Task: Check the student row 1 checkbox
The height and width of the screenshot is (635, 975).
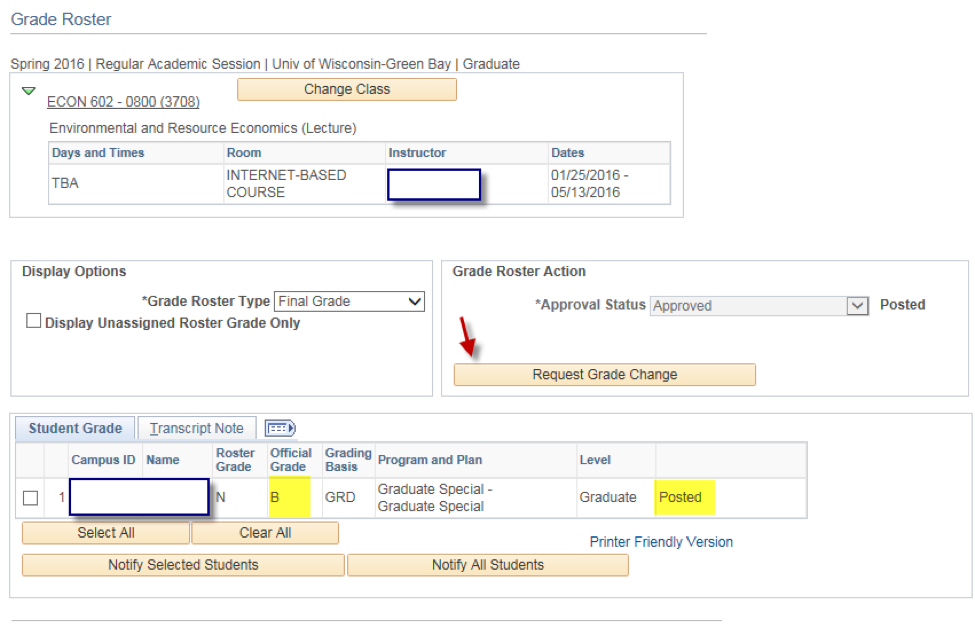Action: point(30,498)
